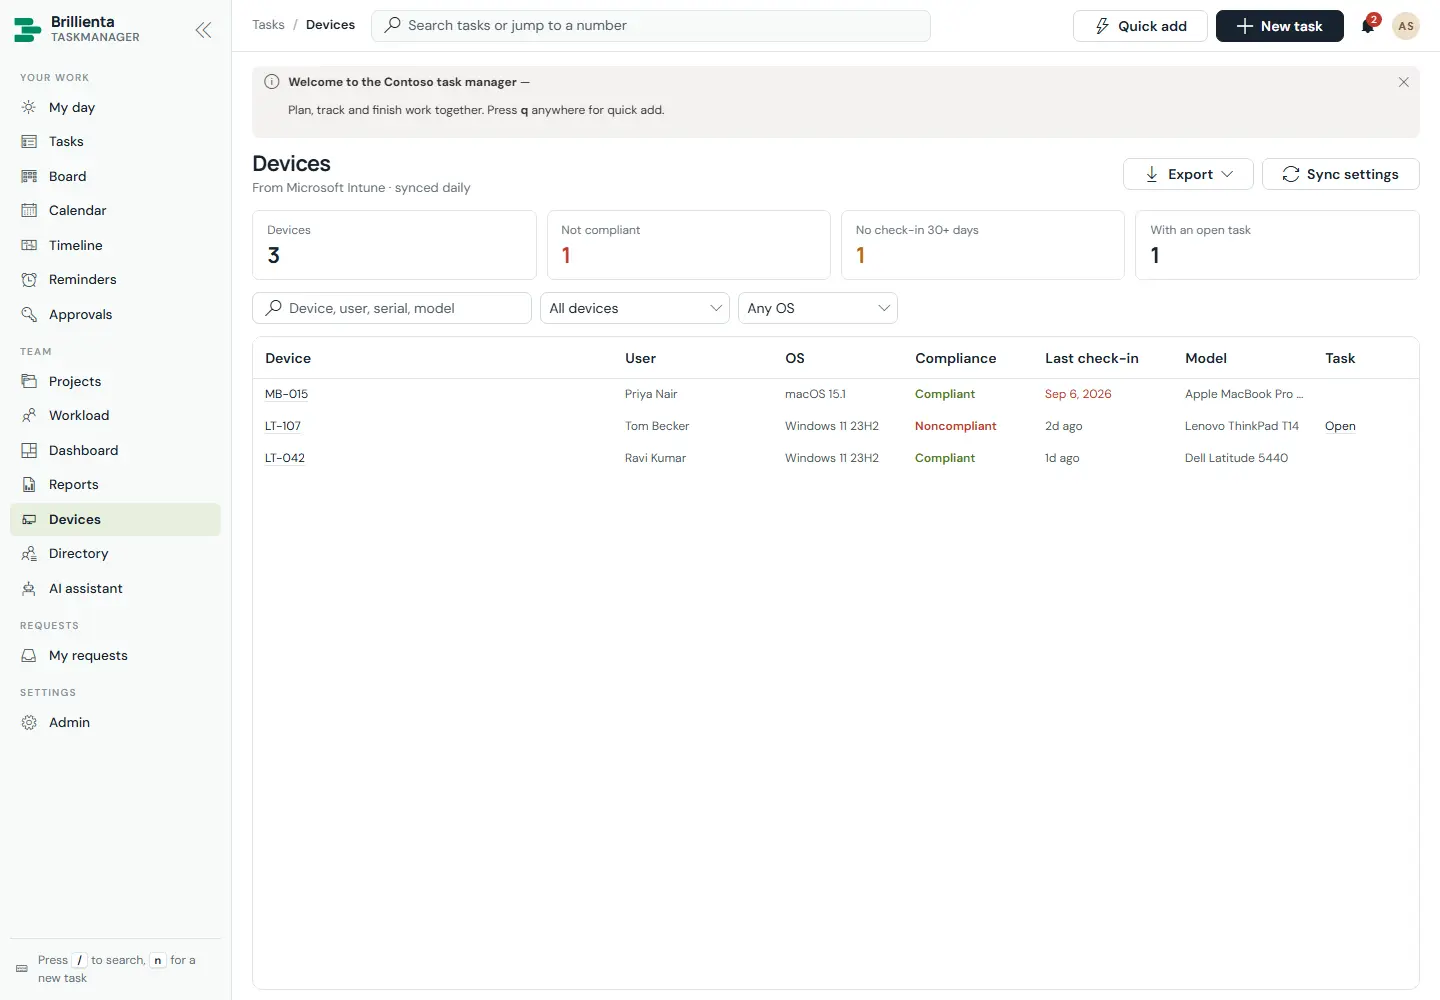Open the Board view

pyautogui.click(x=115, y=176)
